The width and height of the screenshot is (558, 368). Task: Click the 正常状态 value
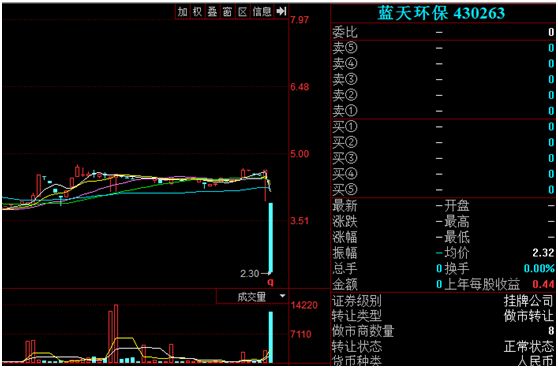529,346
